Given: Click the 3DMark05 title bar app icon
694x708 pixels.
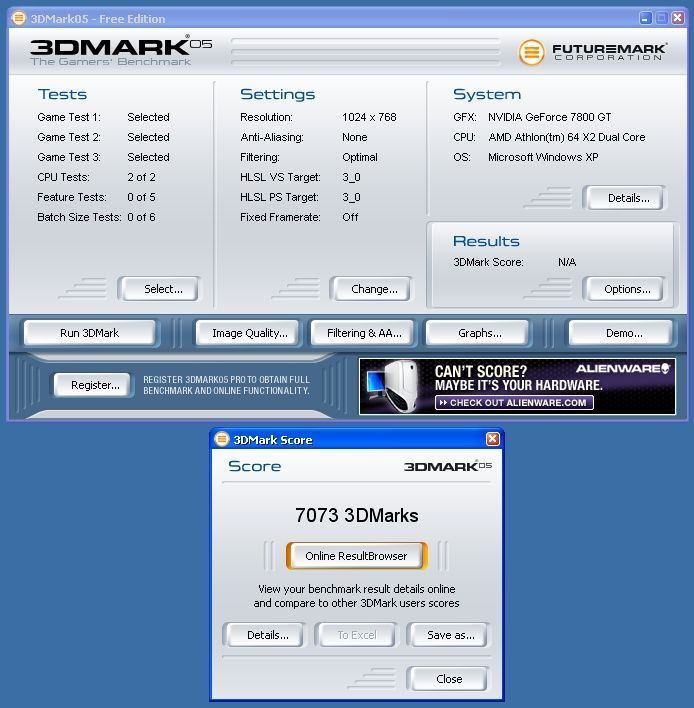Looking at the screenshot, I should [x=19, y=18].
